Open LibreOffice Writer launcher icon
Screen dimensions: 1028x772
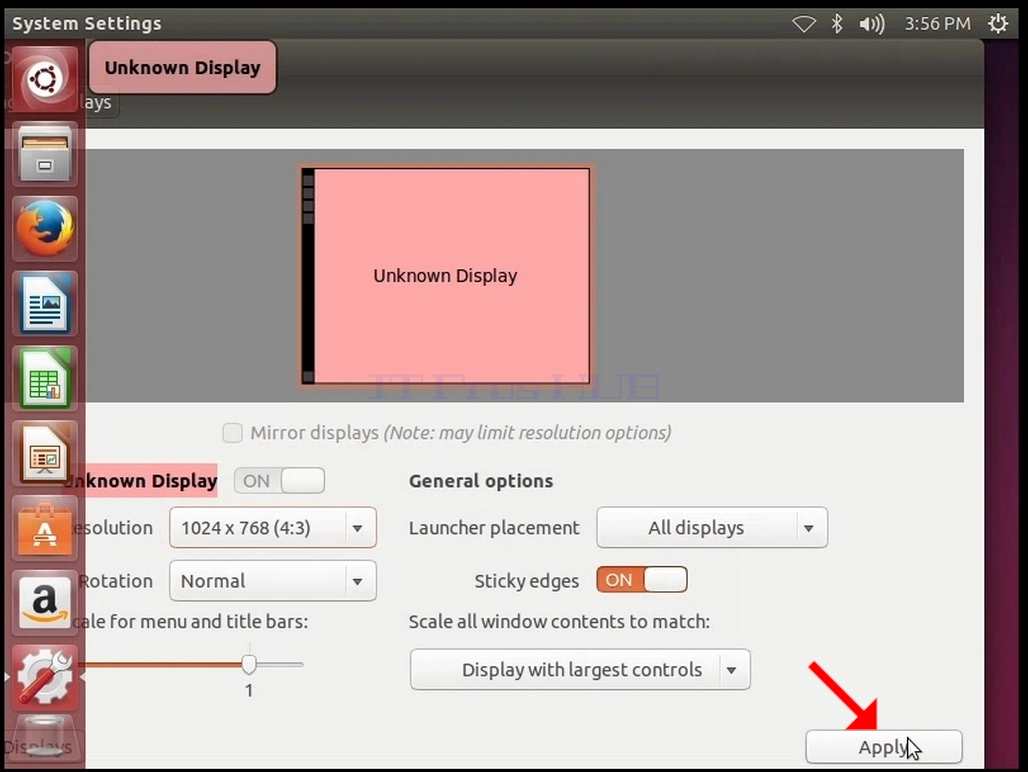(45, 303)
